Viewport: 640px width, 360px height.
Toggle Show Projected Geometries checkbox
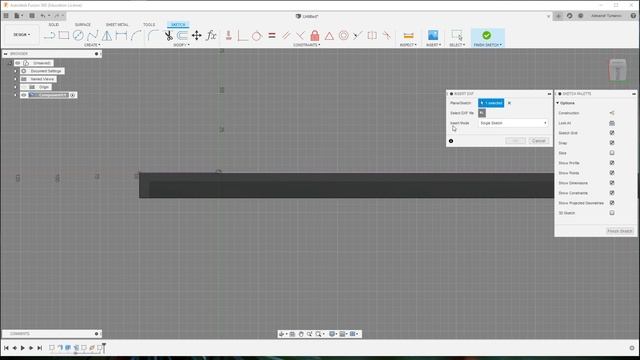point(612,203)
